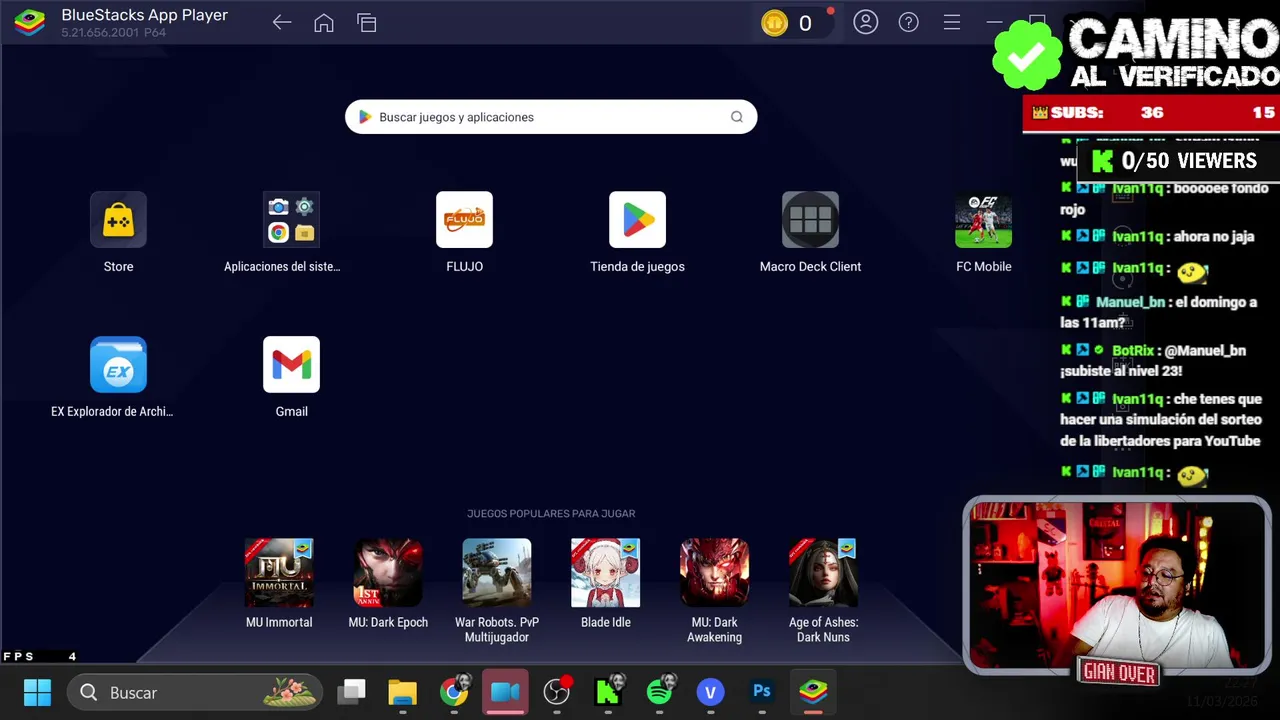Viewport: 1280px width, 720px height.
Task: Launch FC Mobile game
Action: pos(983,220)
